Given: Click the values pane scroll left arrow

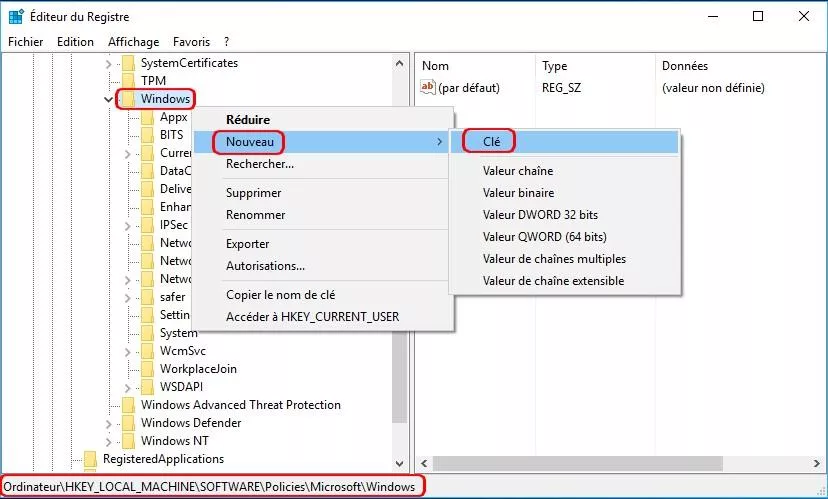Looking at the screenshot, I should (x=424, y=464).
